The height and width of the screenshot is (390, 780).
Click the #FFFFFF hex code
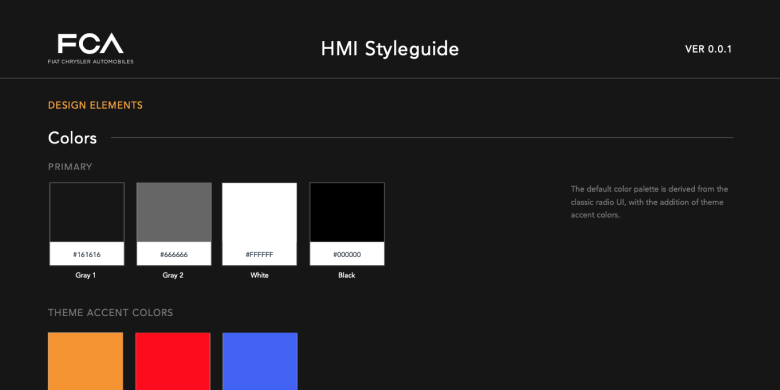tap(259, 255)
